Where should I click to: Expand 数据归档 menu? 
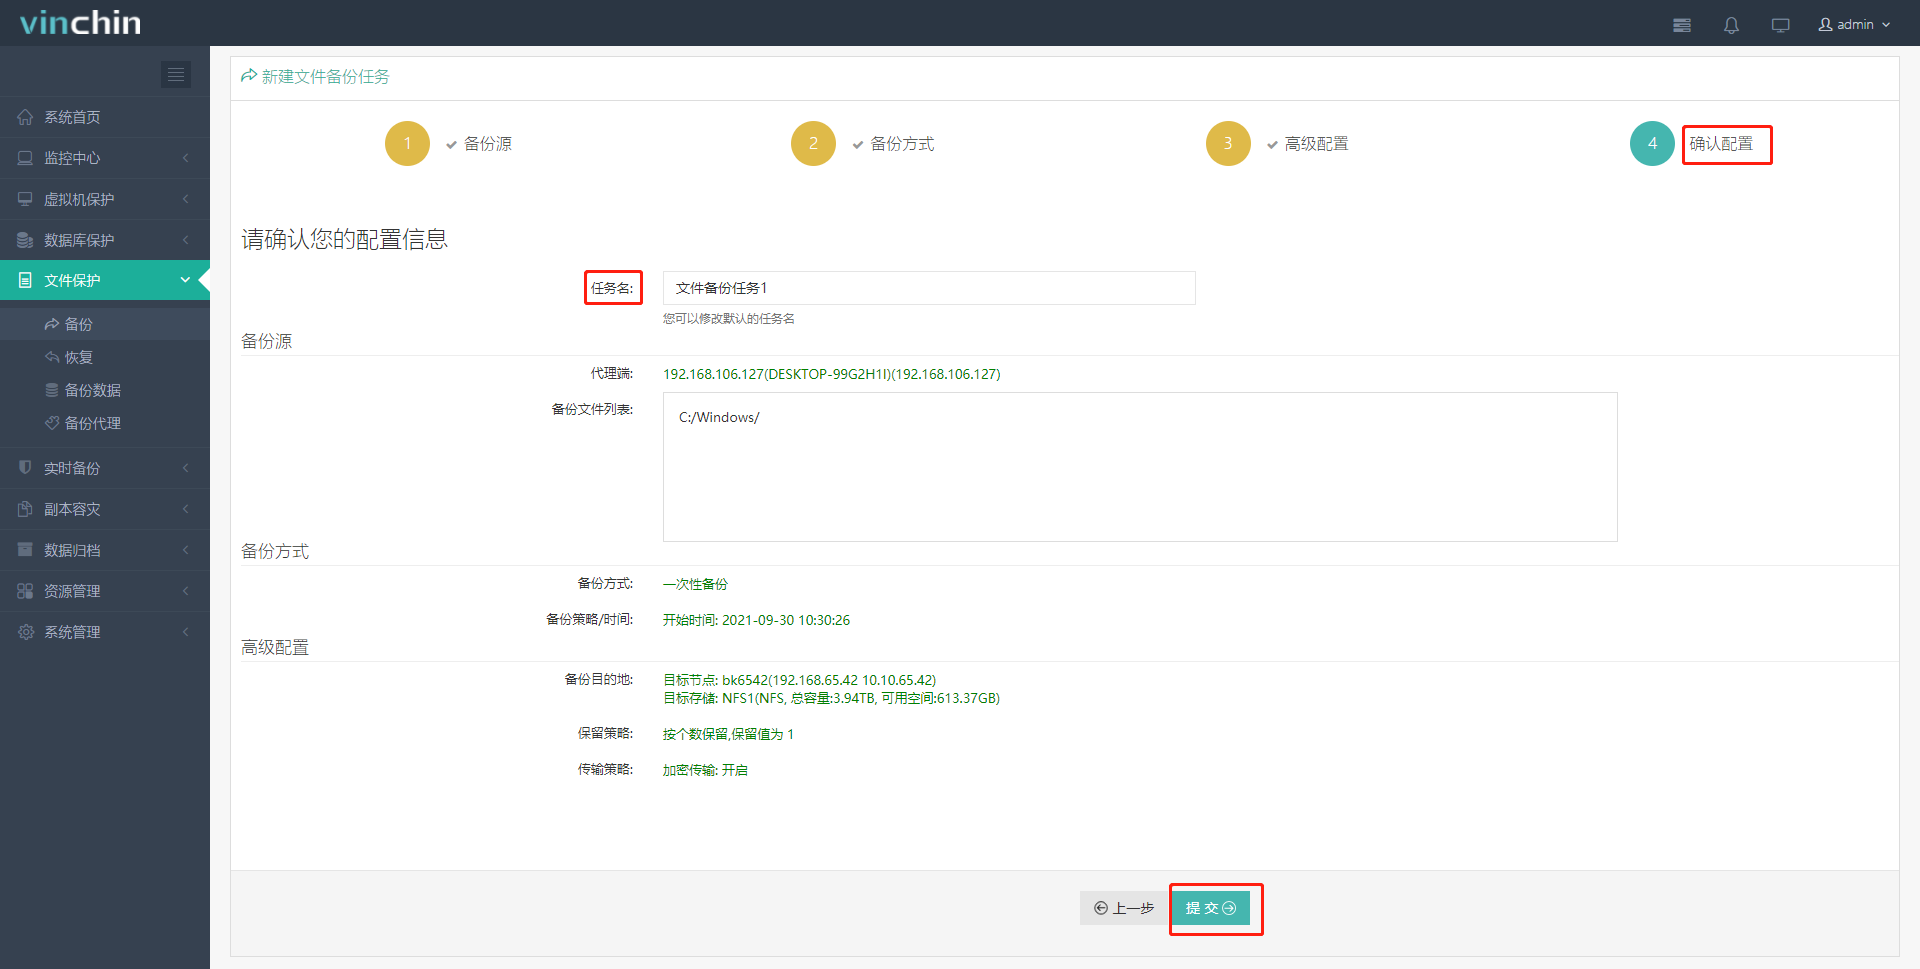tap(105, 550)
